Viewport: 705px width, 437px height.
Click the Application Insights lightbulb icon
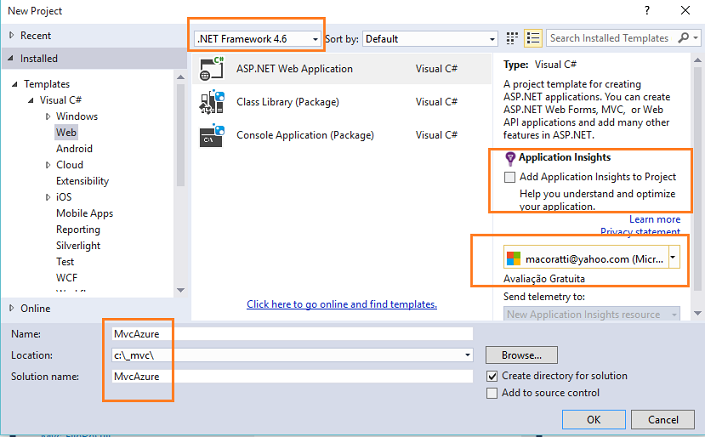click(510, 158)
